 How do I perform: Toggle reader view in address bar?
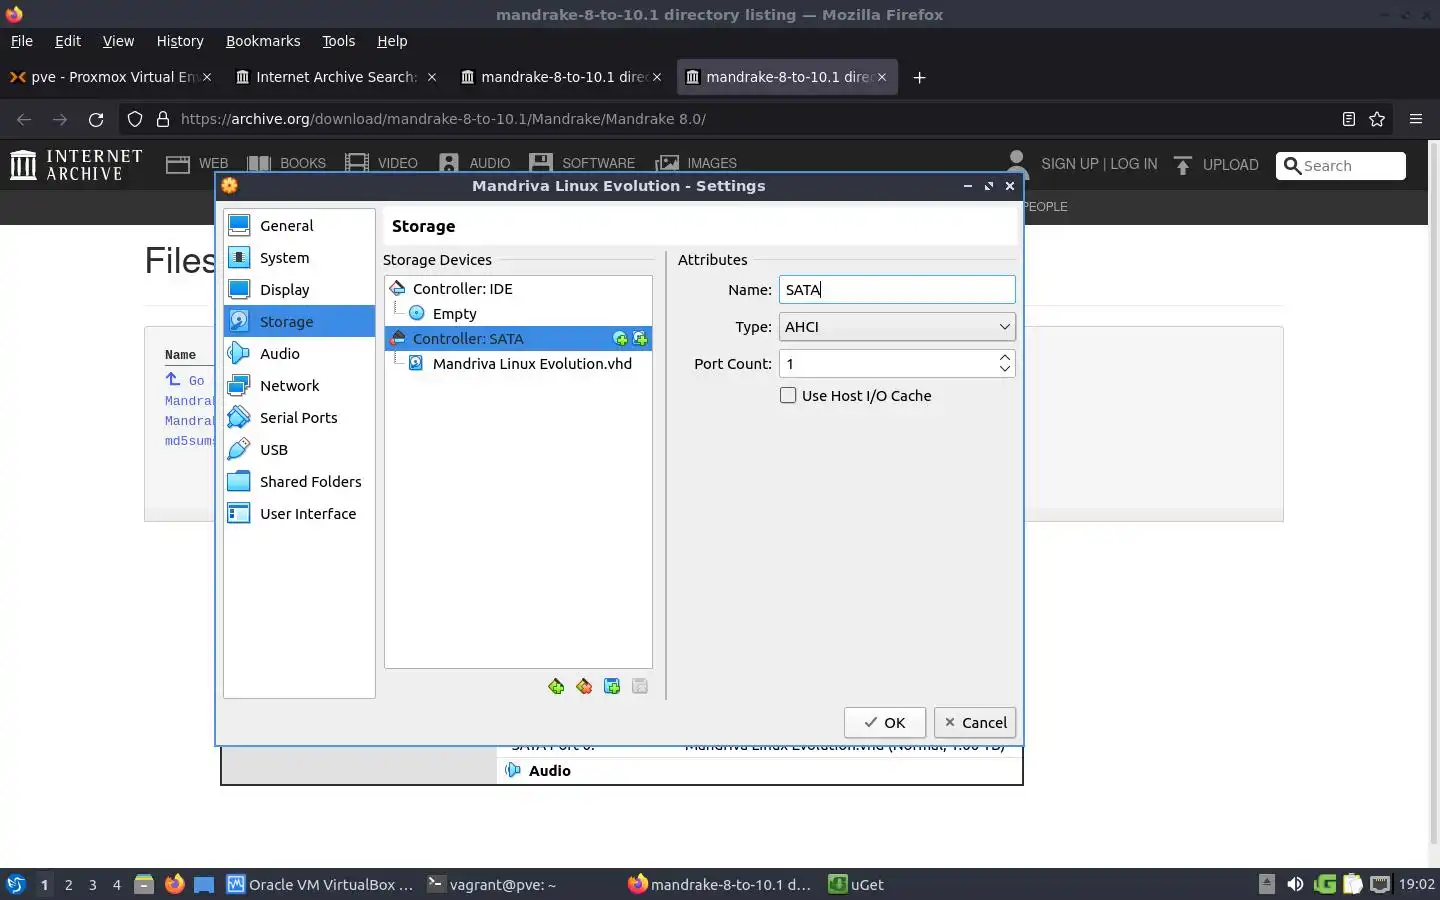pos(1348,119)
